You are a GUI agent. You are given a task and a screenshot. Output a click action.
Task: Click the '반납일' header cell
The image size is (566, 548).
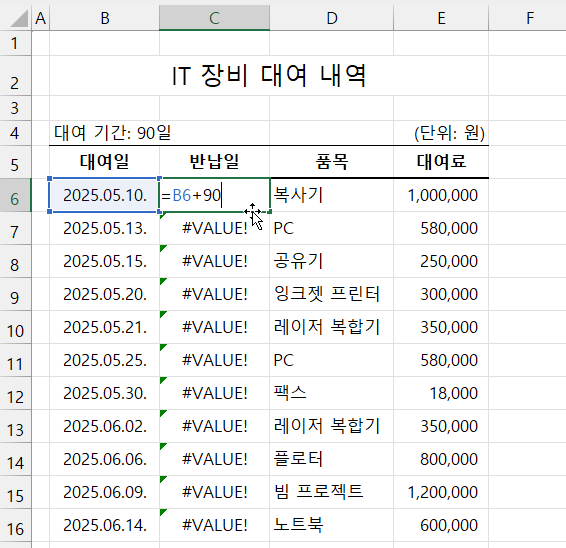tap(214, 162)
